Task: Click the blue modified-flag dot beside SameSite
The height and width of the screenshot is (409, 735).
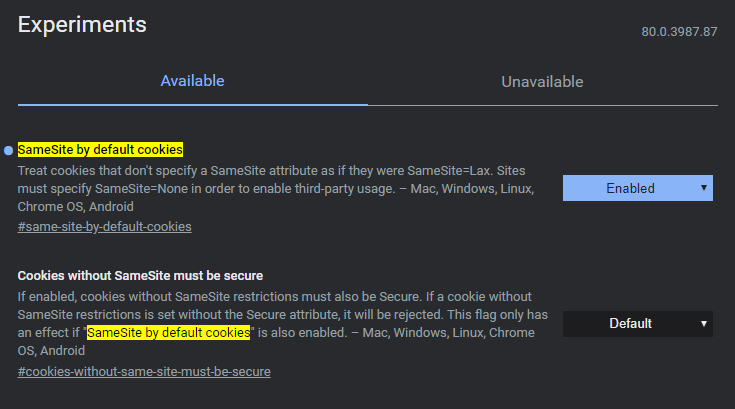Action: (x=8, y=150)
